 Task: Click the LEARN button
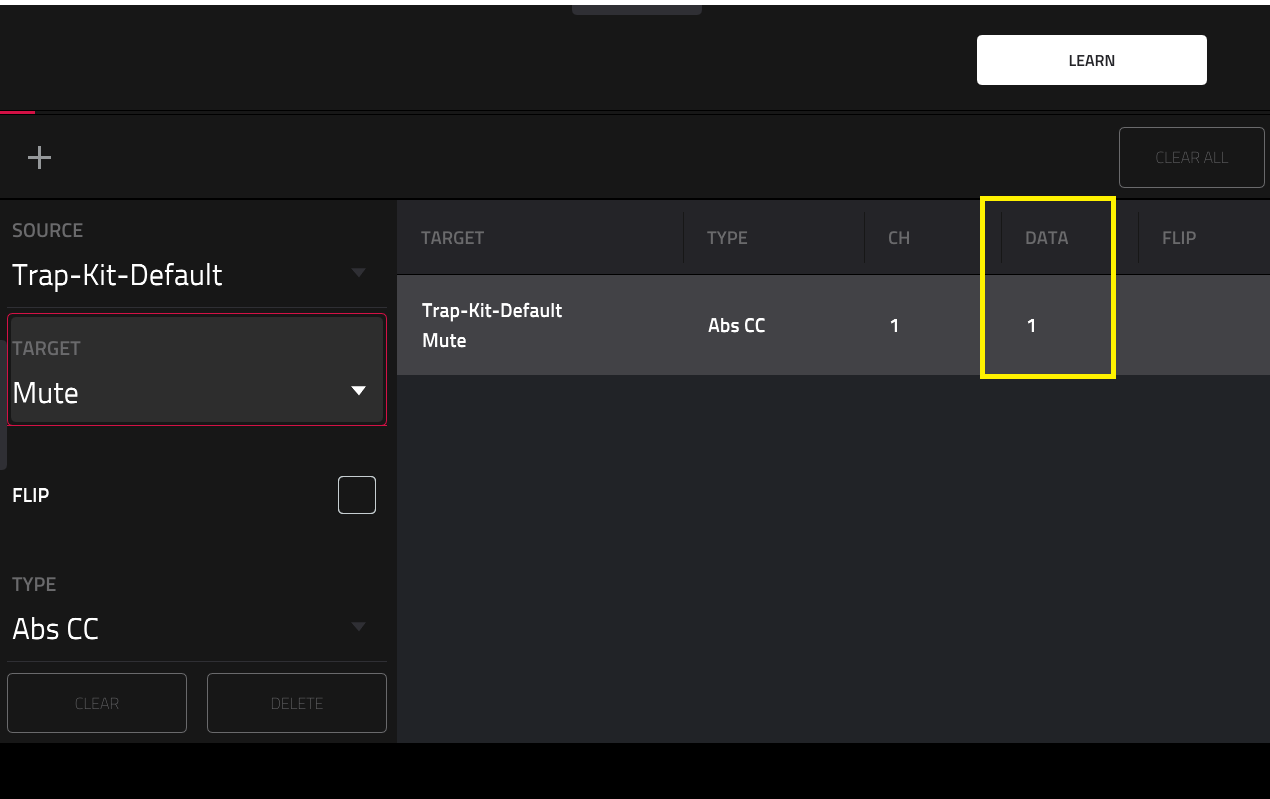[1091, 60]
